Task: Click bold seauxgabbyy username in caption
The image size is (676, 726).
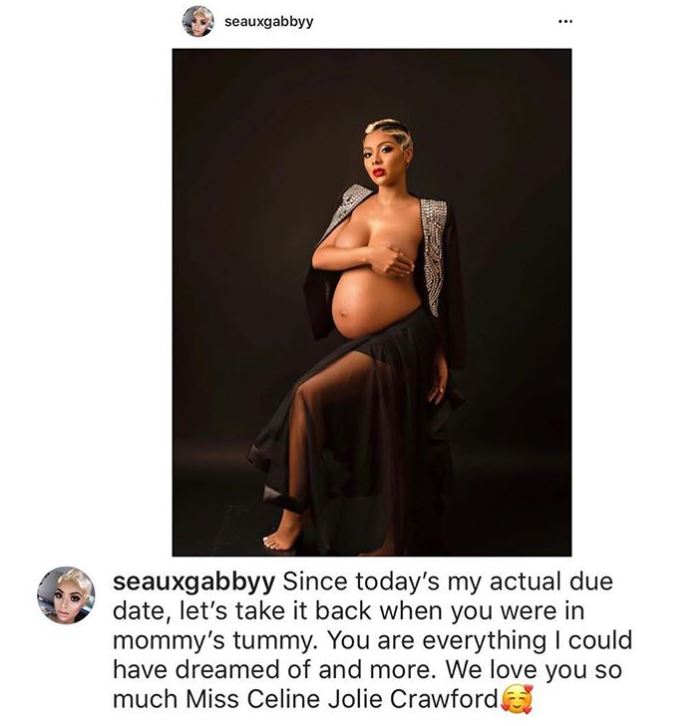Action: click(x=194, y=582)
